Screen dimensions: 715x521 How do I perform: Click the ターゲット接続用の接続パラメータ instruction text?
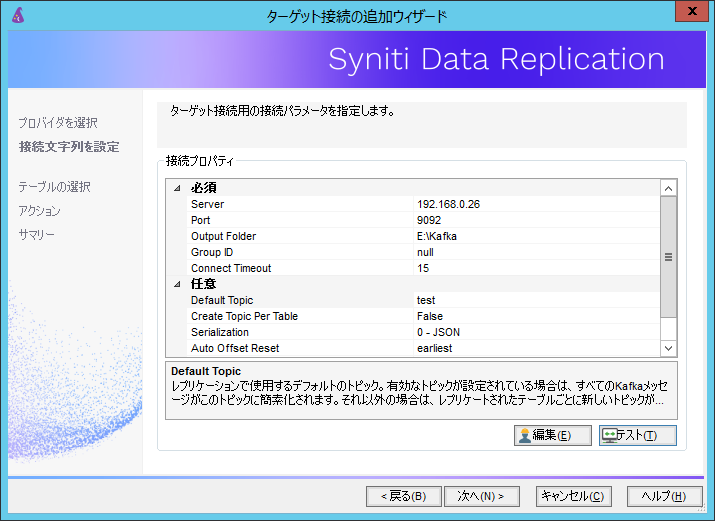coord(282,111)
